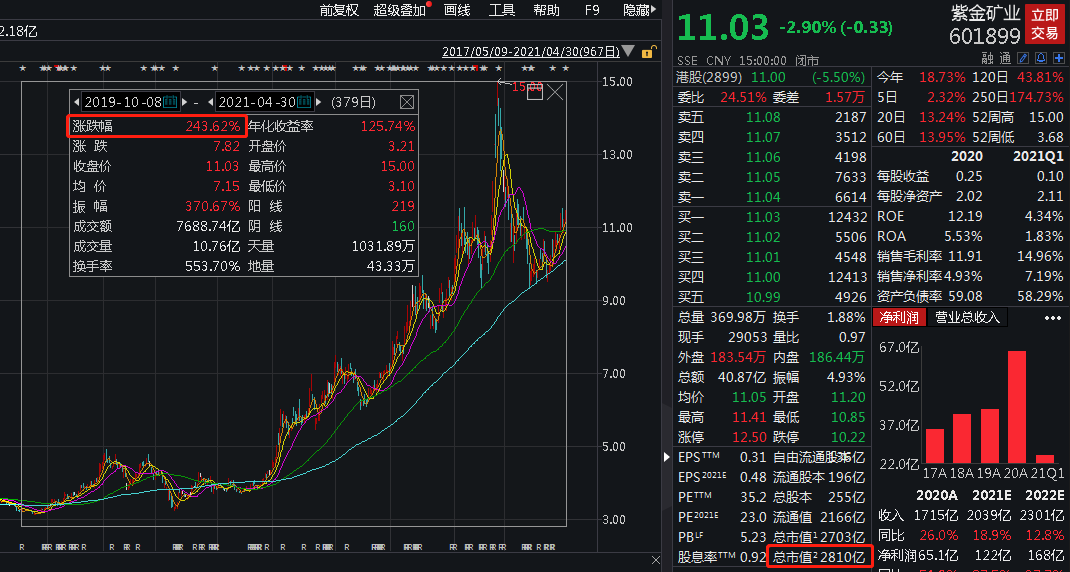
Task: Open the 帮助 help menu
Action: pos(547,10)
